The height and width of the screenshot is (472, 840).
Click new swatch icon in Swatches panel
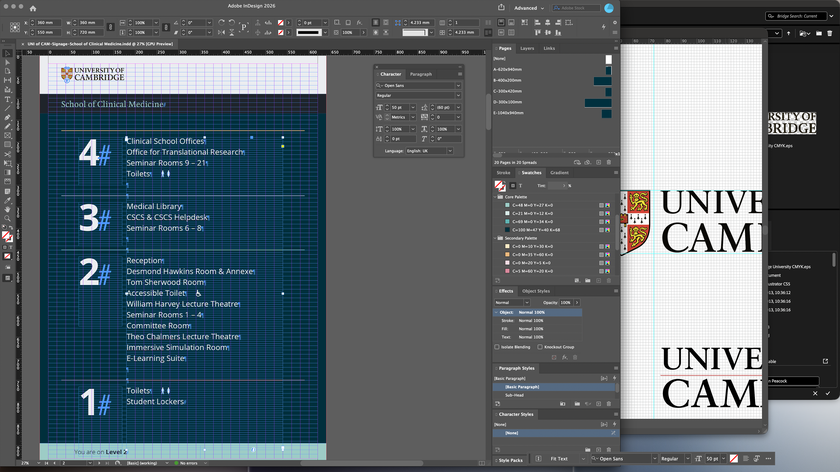tap(598, 281)
